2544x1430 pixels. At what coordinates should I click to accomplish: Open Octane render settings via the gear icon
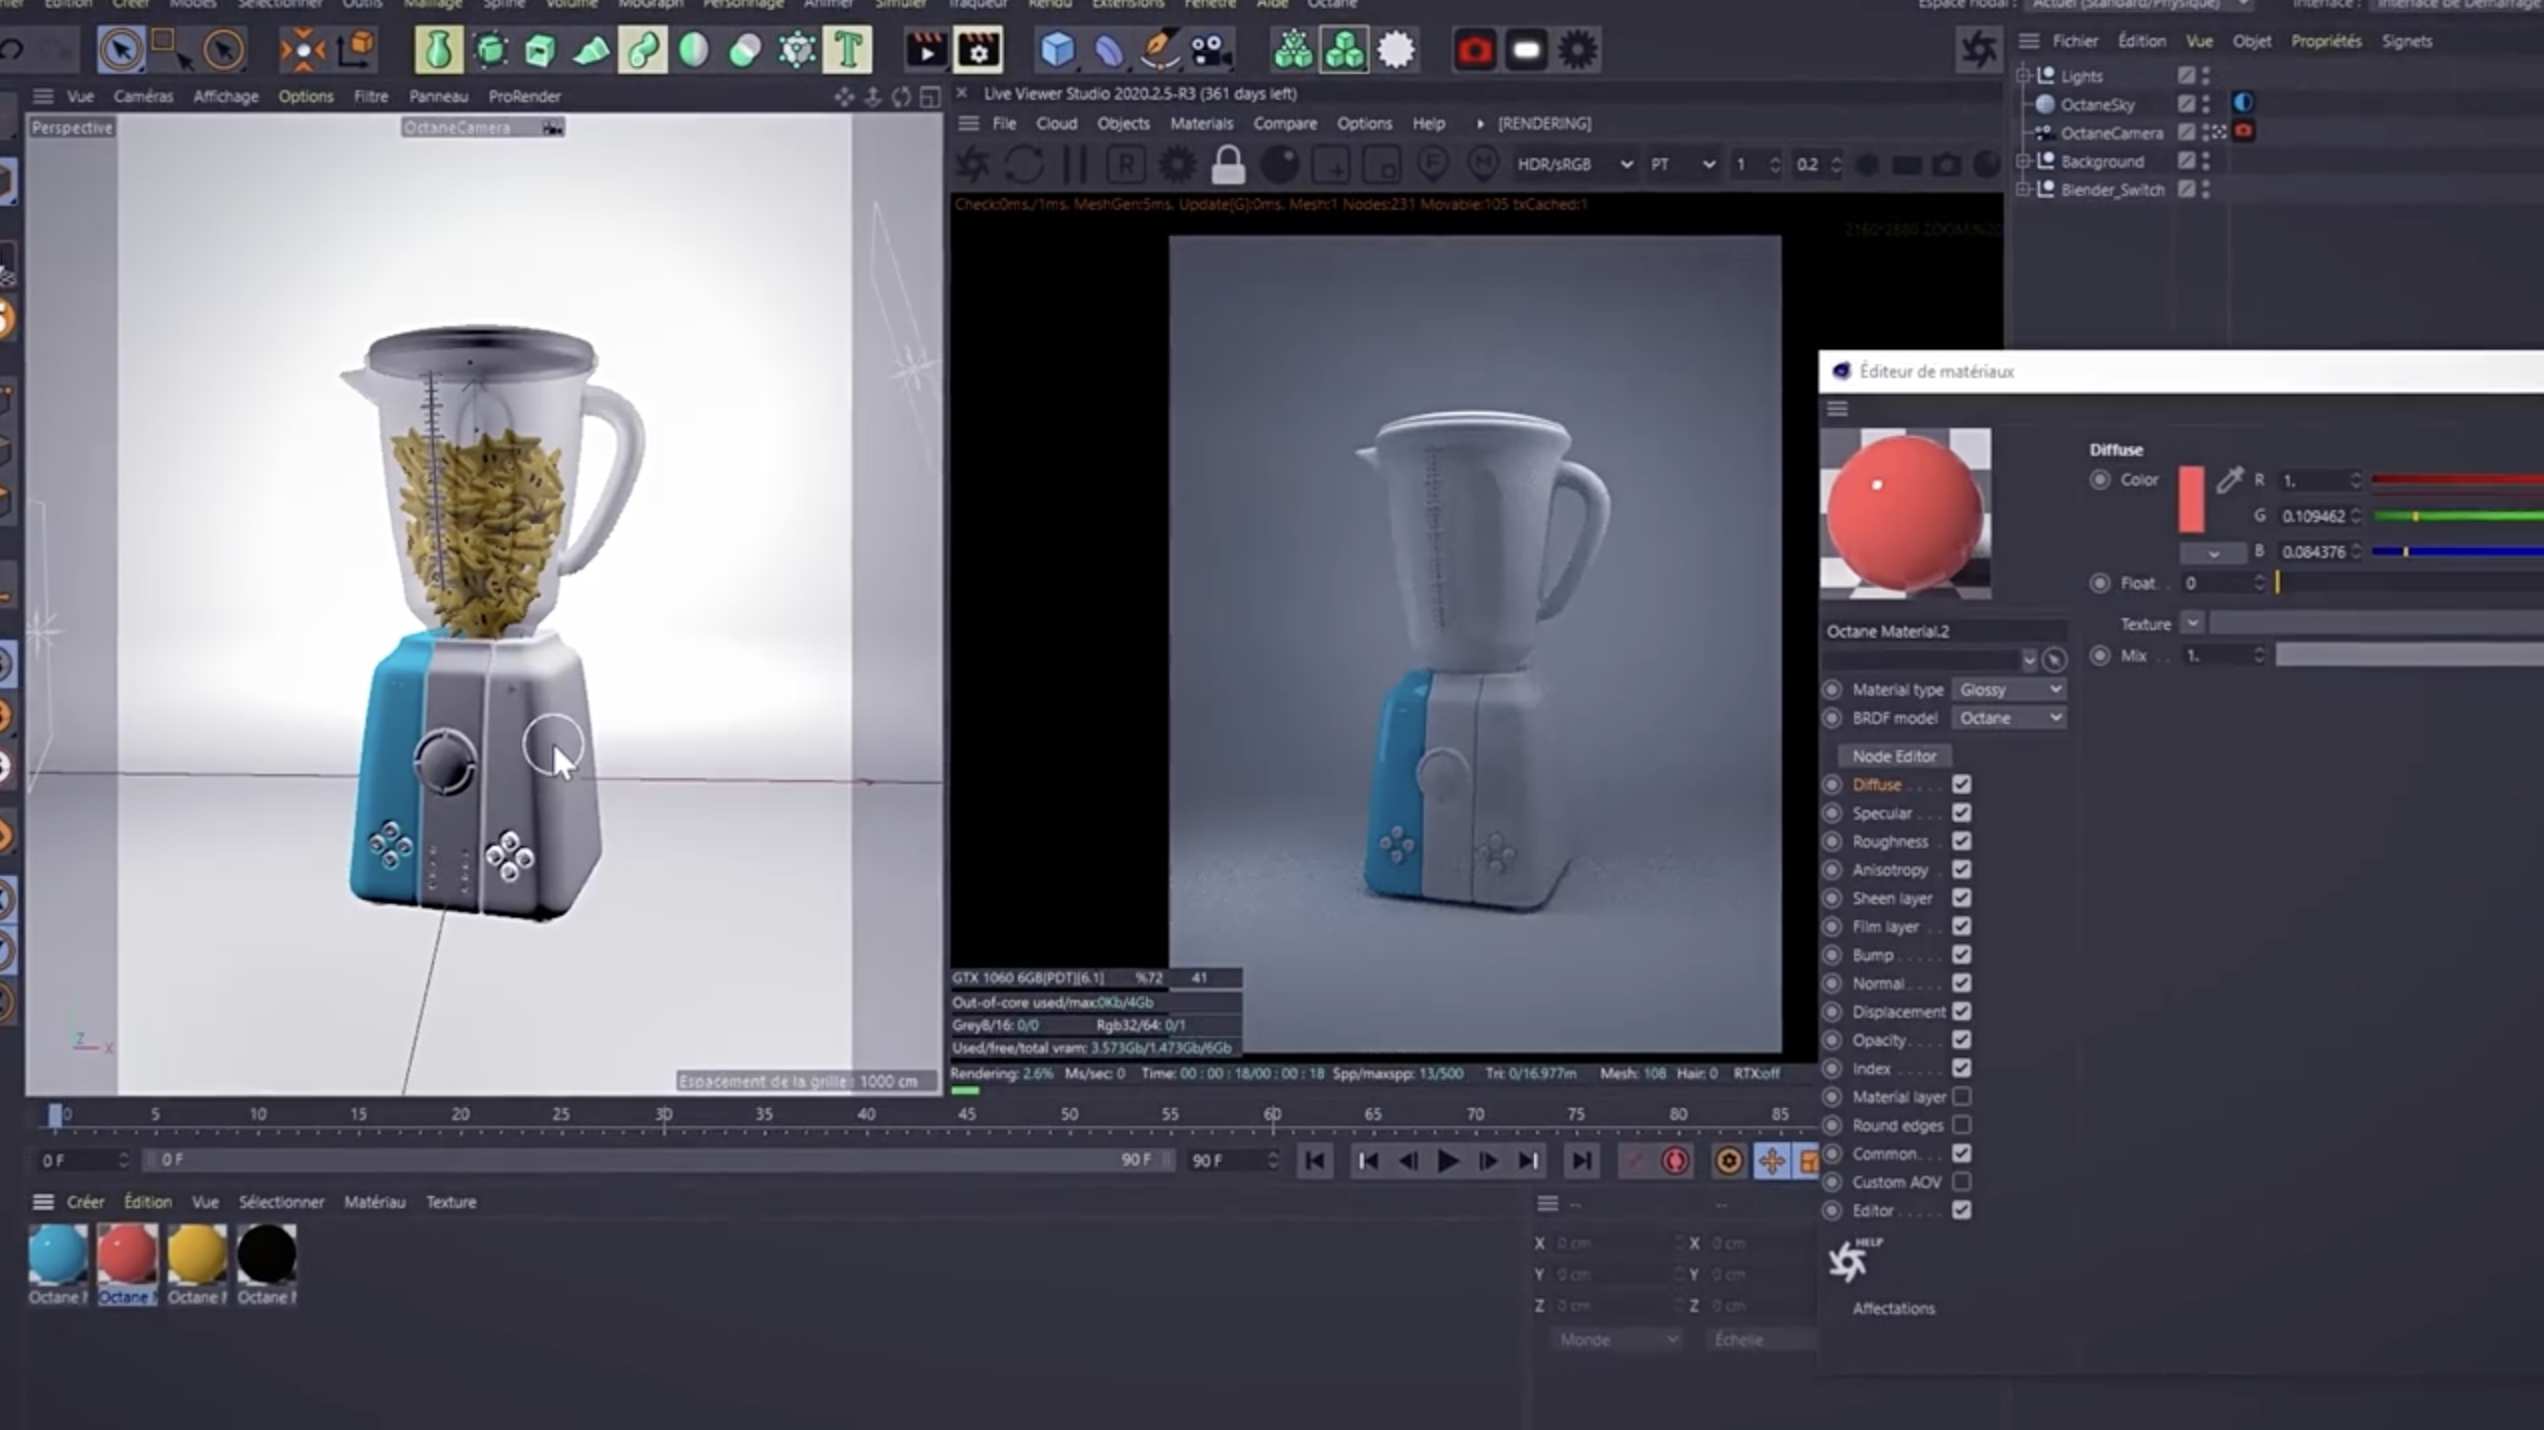1577,49
